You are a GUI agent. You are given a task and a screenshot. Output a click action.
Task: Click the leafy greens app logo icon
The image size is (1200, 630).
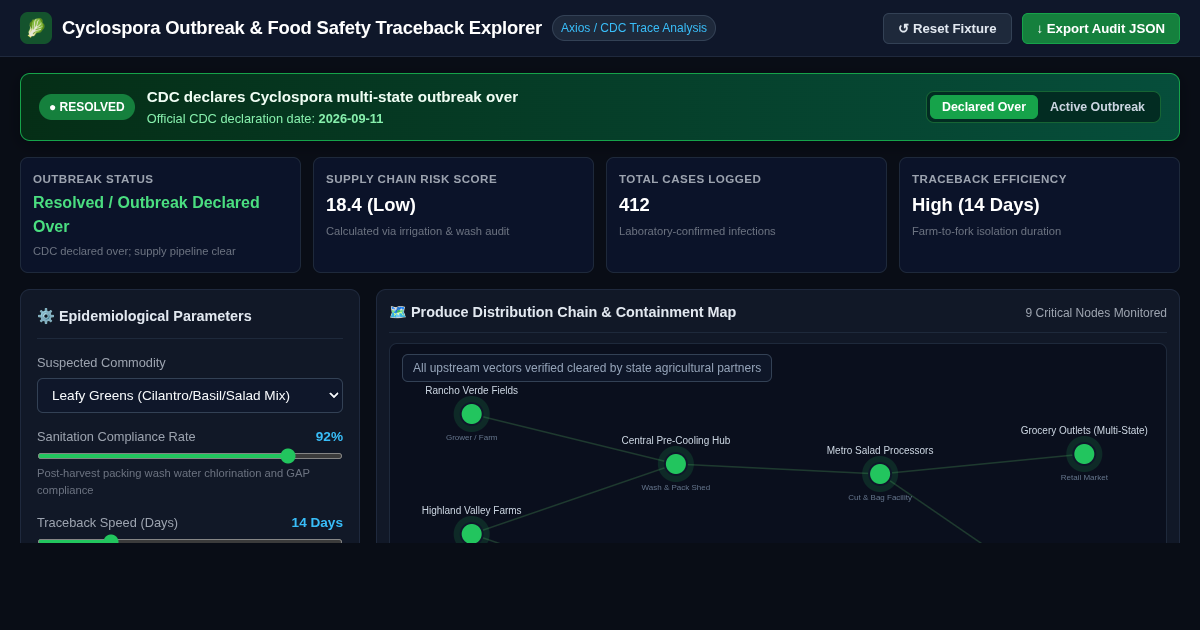pos(36,28)
